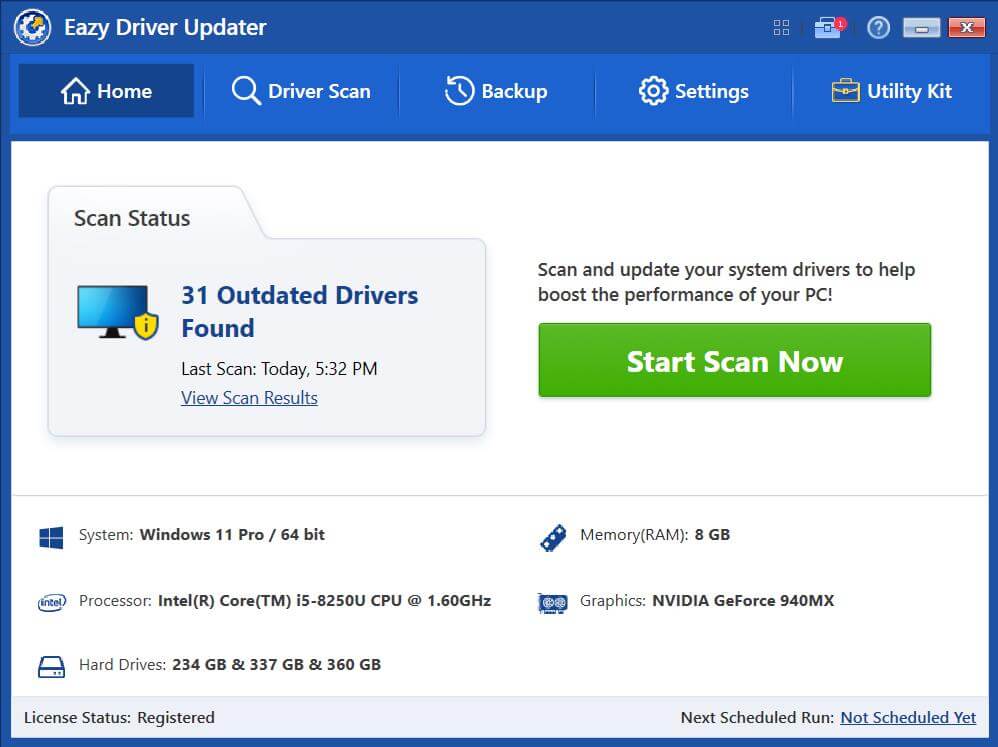Click the Windows logo system icon

51,537
